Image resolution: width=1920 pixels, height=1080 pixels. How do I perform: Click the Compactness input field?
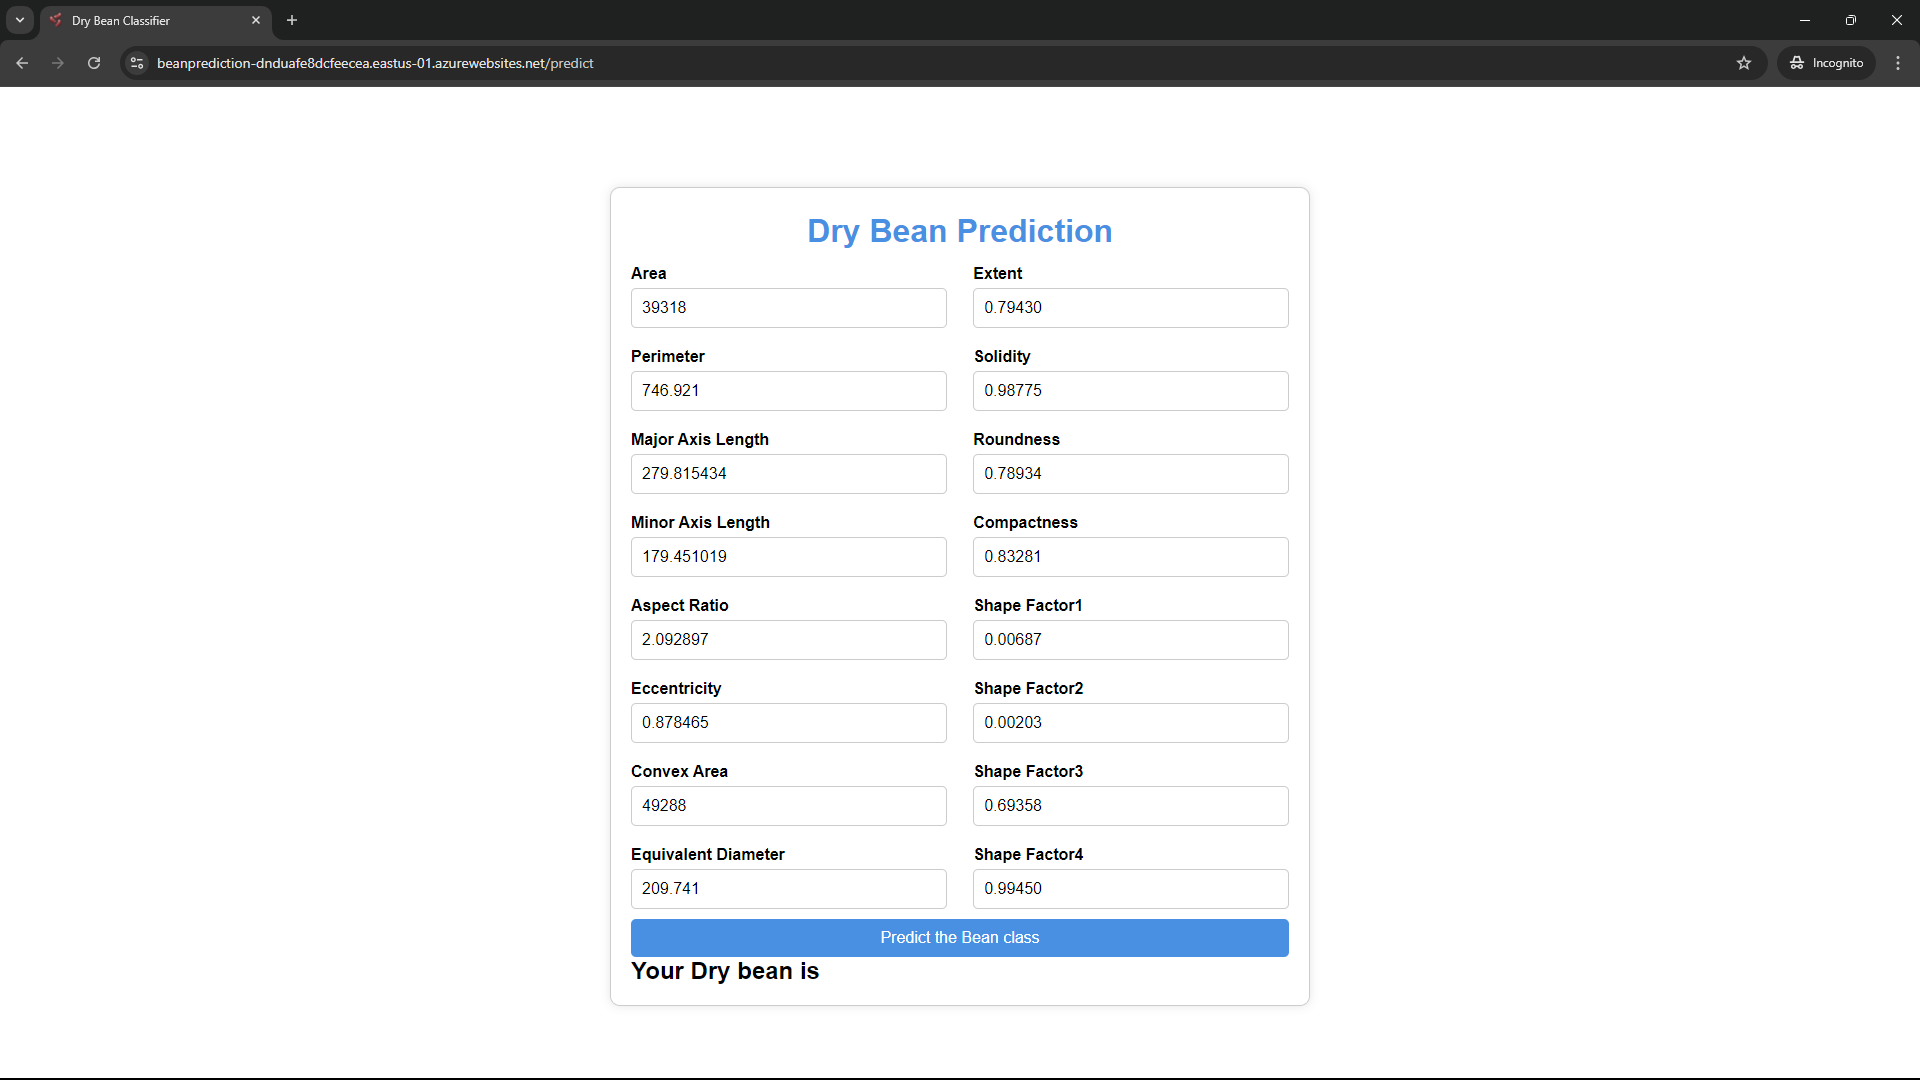(x=1130, y=555)
